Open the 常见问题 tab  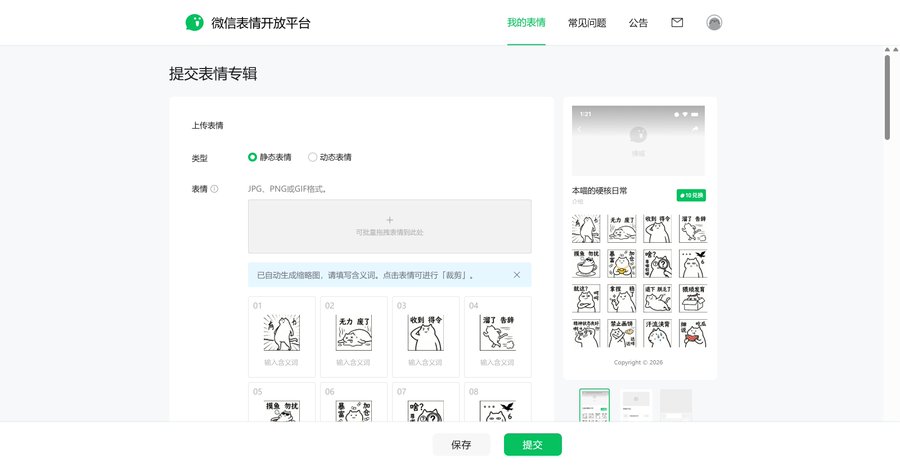pos(587,23)
